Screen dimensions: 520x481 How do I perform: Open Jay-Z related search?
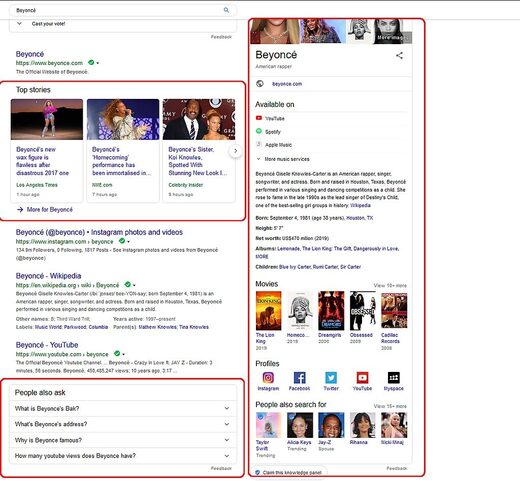pyautogui.click(x=331, y=425)
